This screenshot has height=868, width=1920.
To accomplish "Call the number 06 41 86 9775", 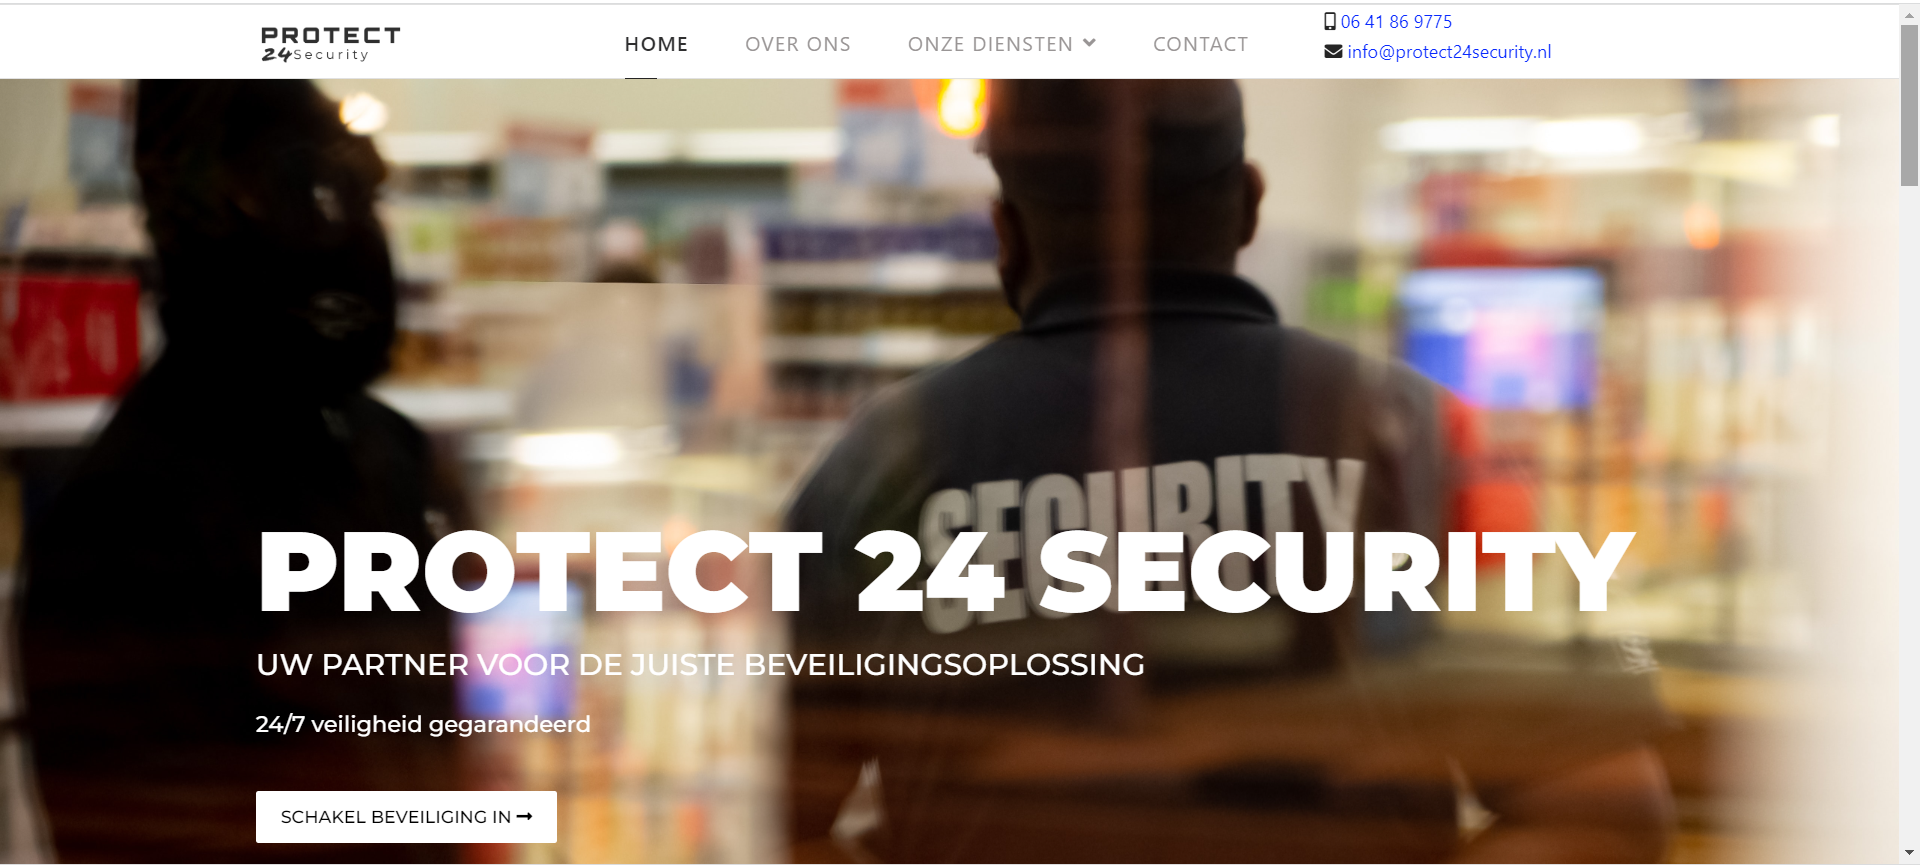I will [1396, 21].
